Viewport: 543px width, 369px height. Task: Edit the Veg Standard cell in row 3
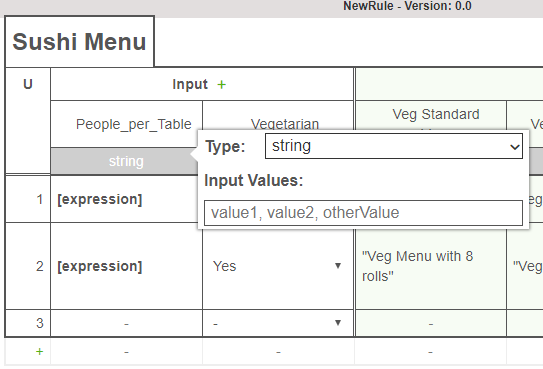(x=431, y=323)
